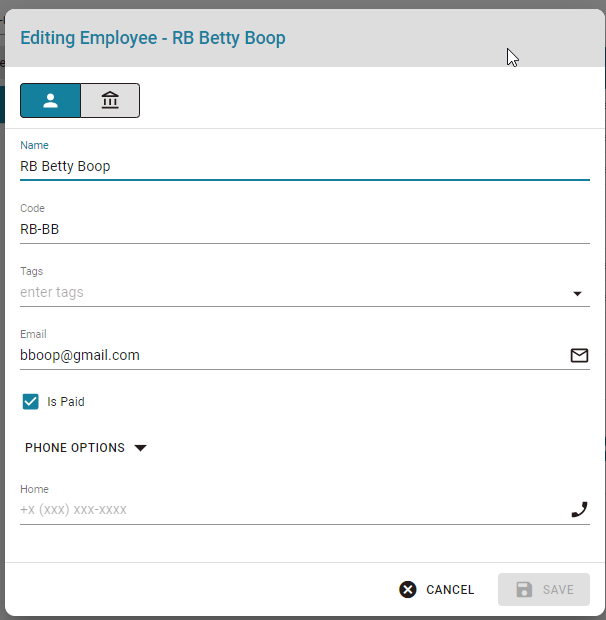Click the envelope mail icon
The width and height of the screenshot is (606, 620).
(579, 355)
